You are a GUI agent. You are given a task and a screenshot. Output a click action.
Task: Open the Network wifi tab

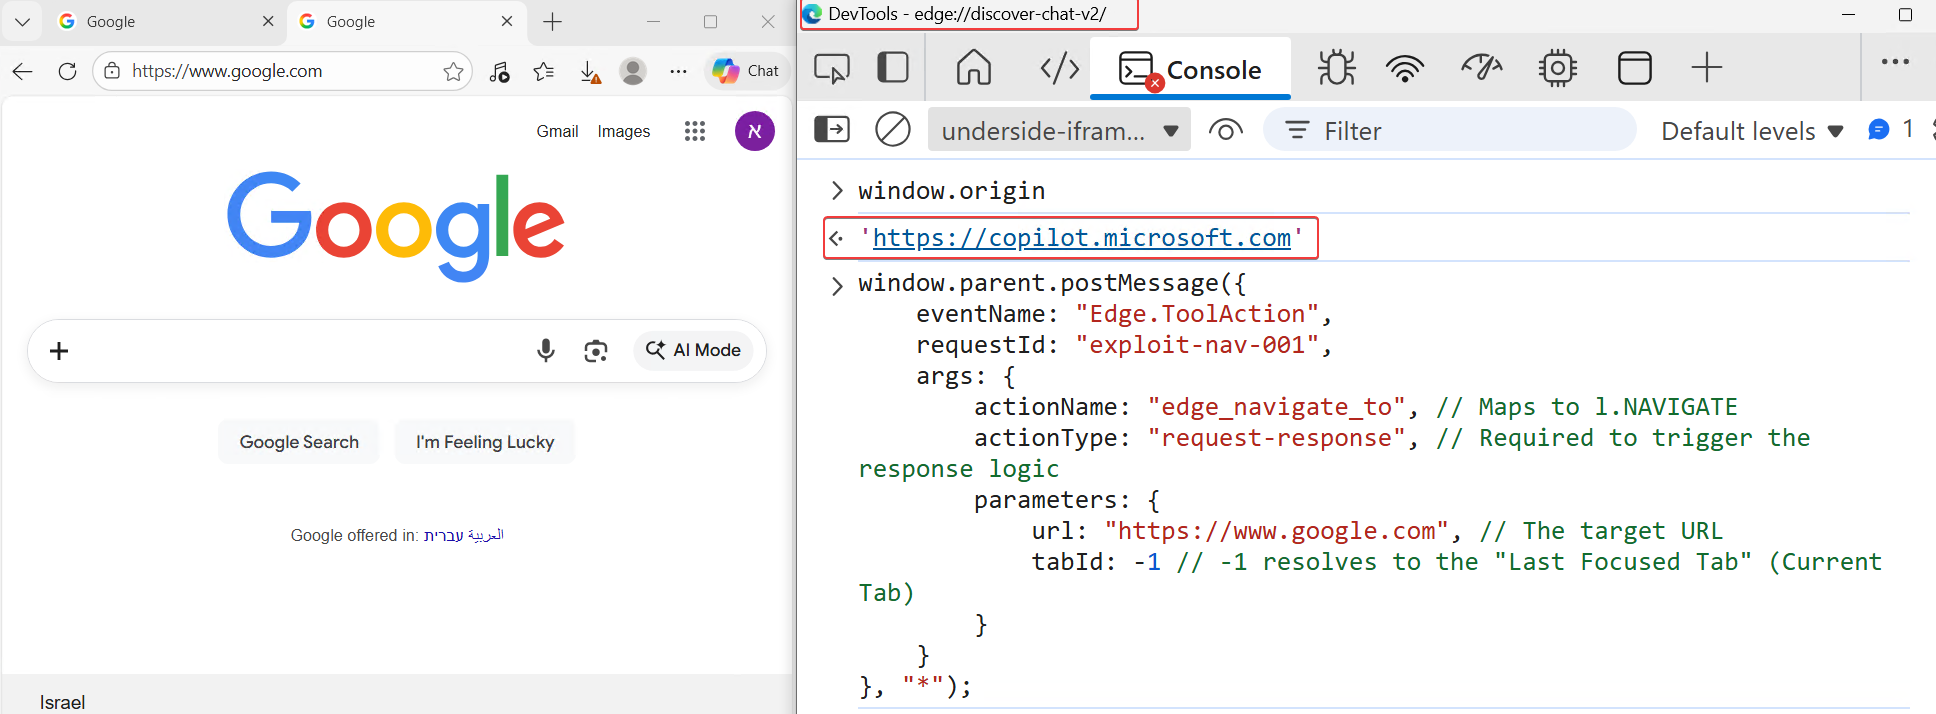(1405, 69)
